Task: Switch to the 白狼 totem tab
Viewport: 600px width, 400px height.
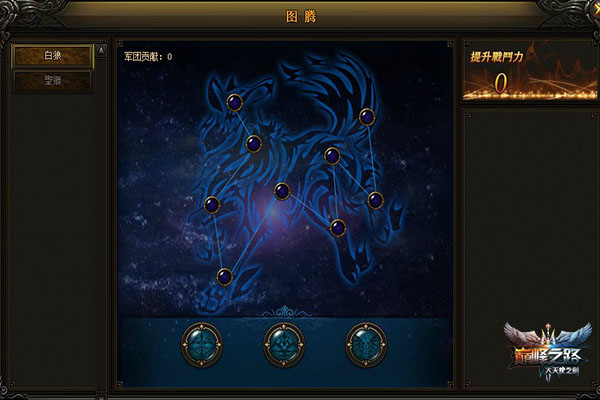Action: point(52,56)
